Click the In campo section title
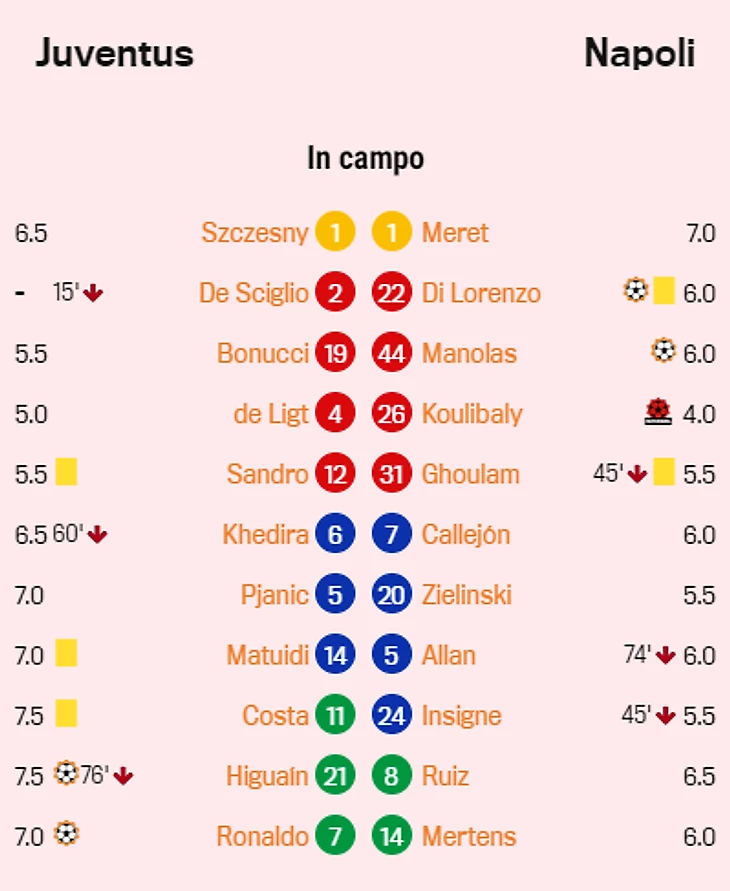This screenshot has width=730, height=891. [x=365, y=158]
